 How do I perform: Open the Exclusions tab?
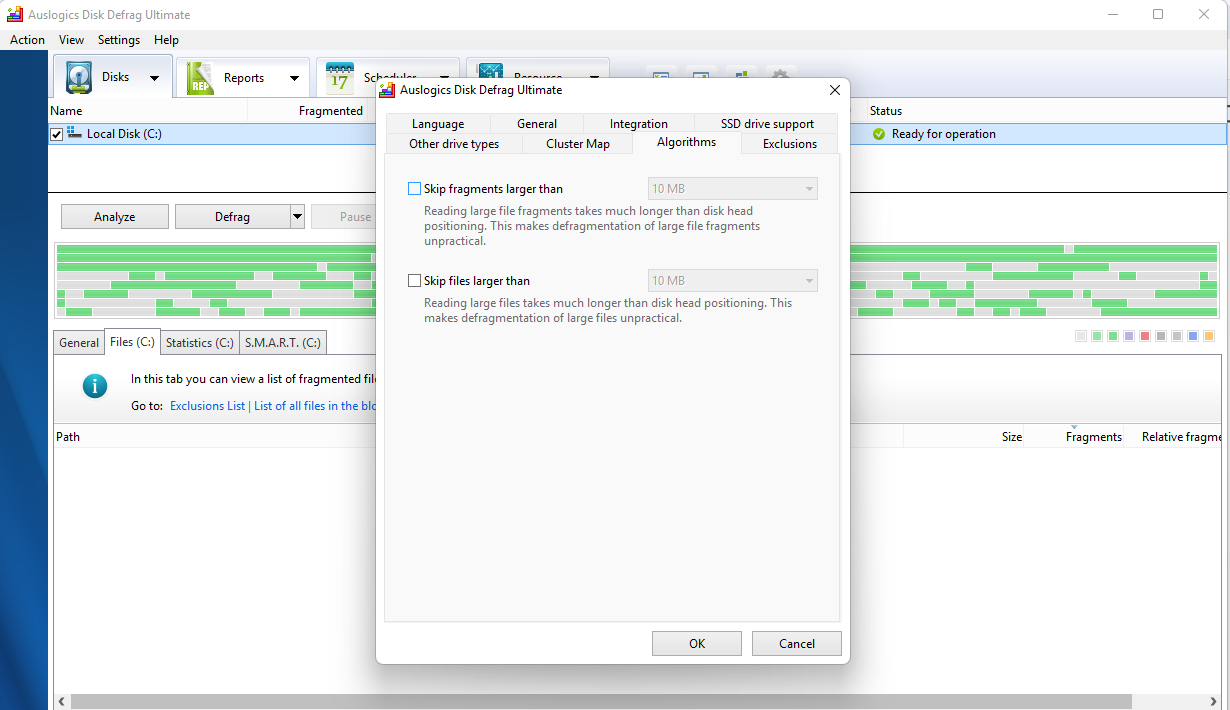pos(790,144)
